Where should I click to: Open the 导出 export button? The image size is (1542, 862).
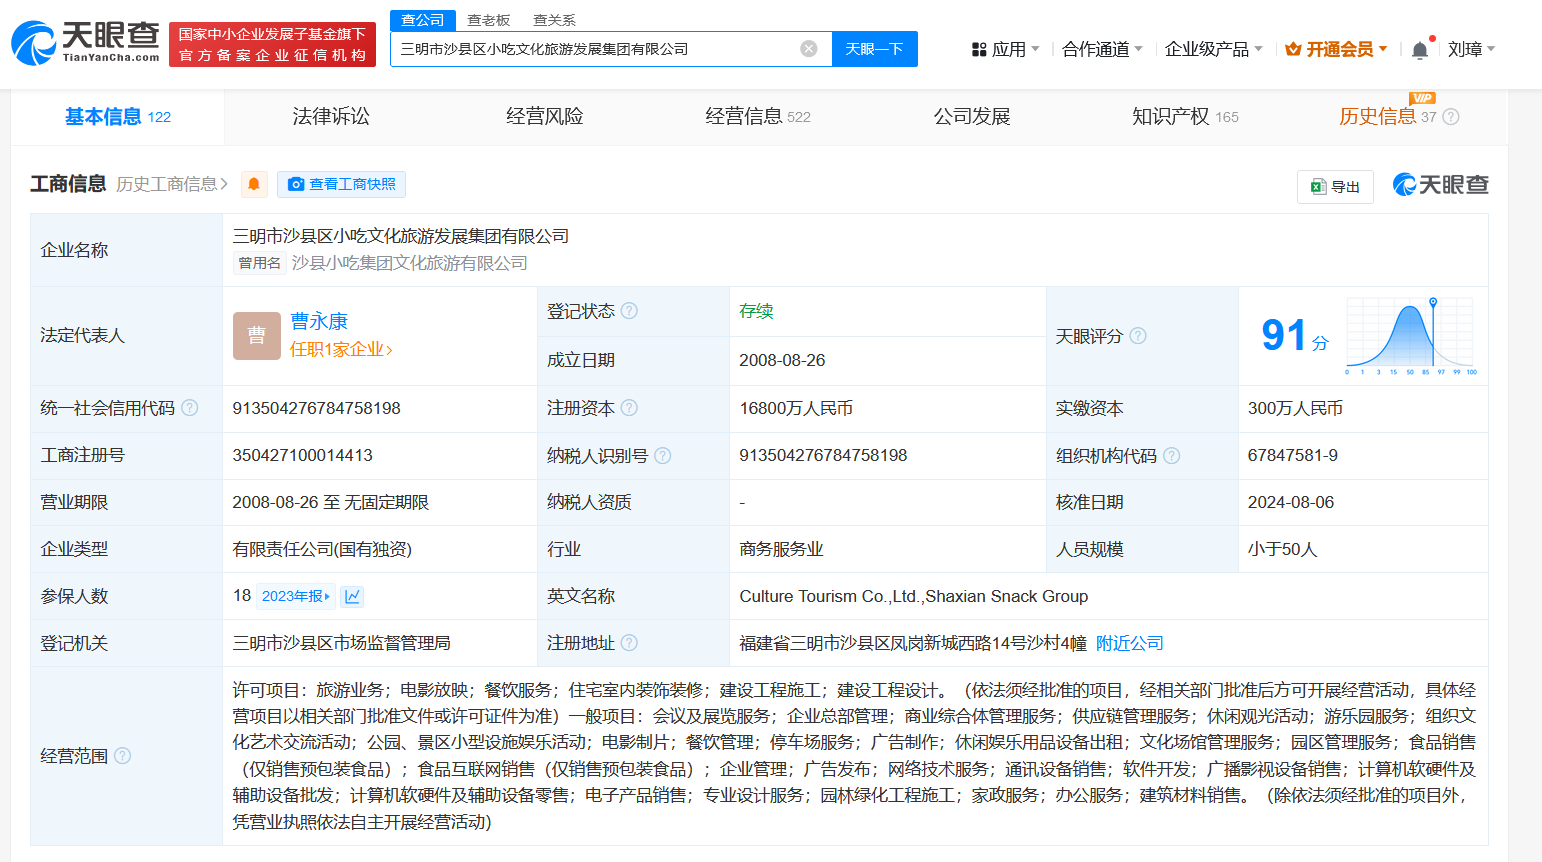[x=1335, y=187]
